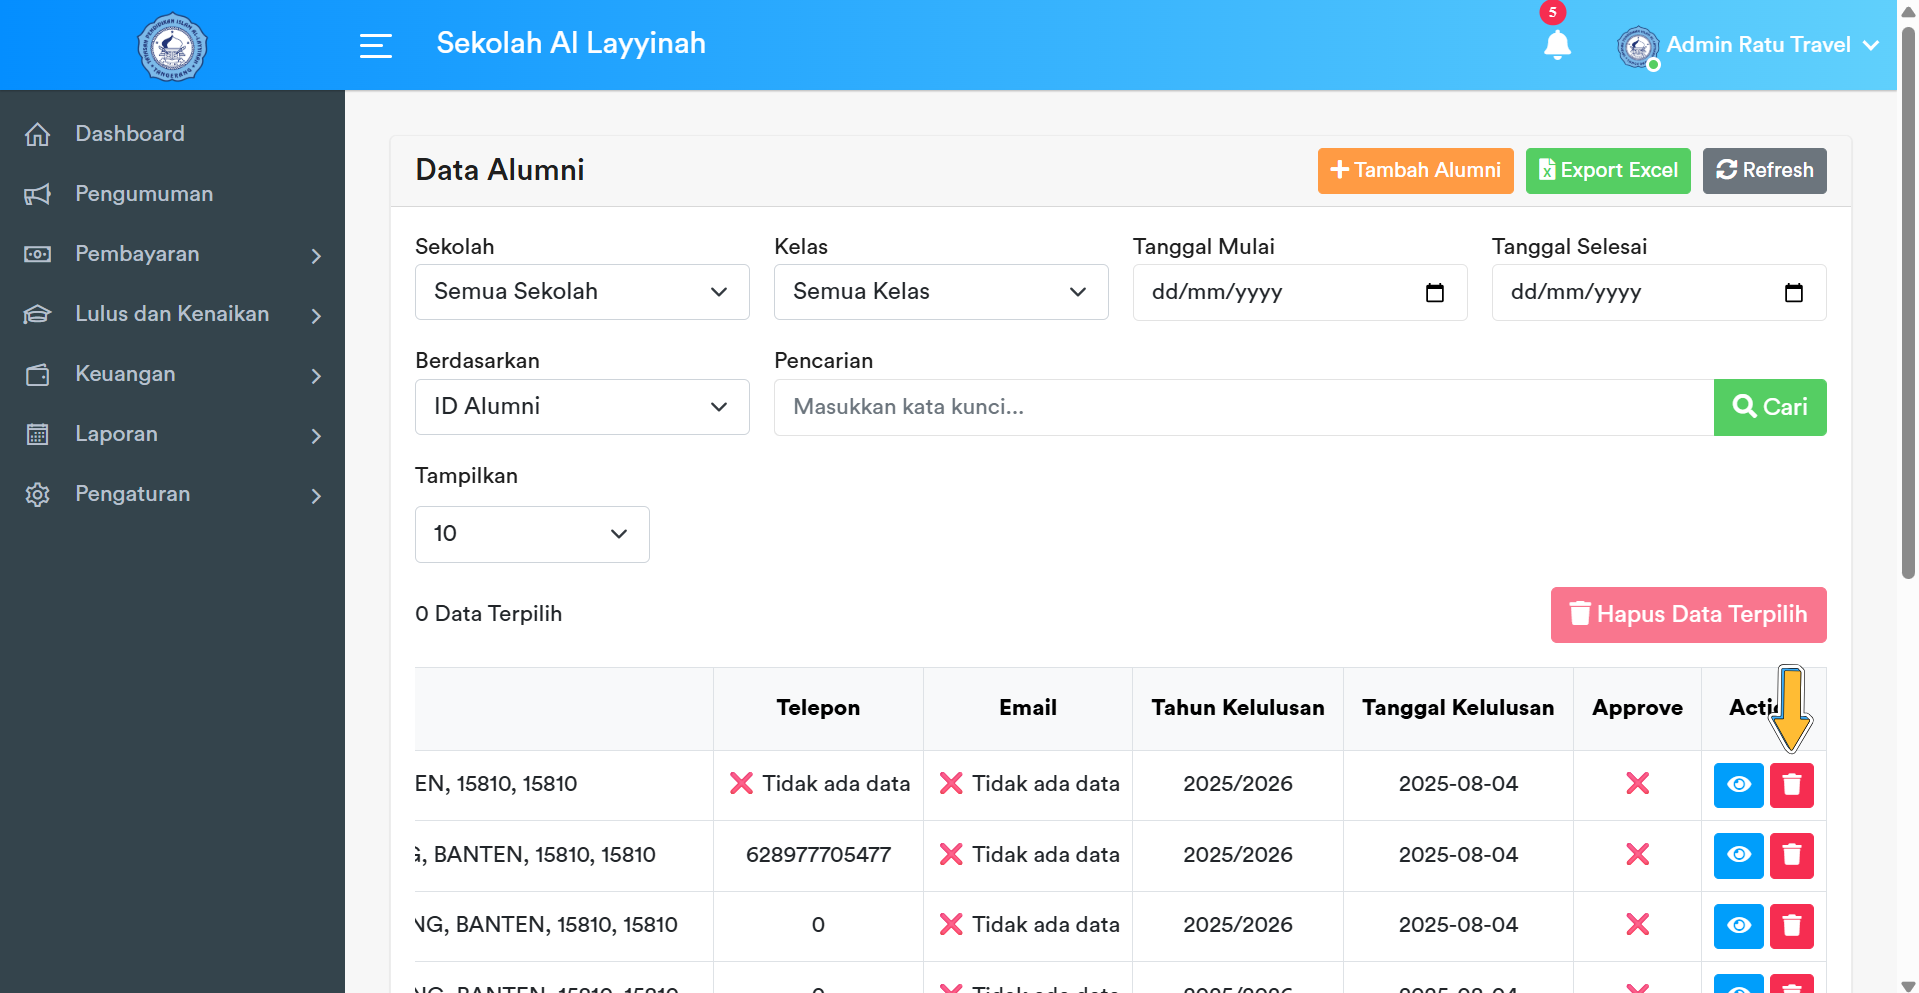
Task: Open the Tampilkan 10 dropdown
Action: (x=531, y=534)
